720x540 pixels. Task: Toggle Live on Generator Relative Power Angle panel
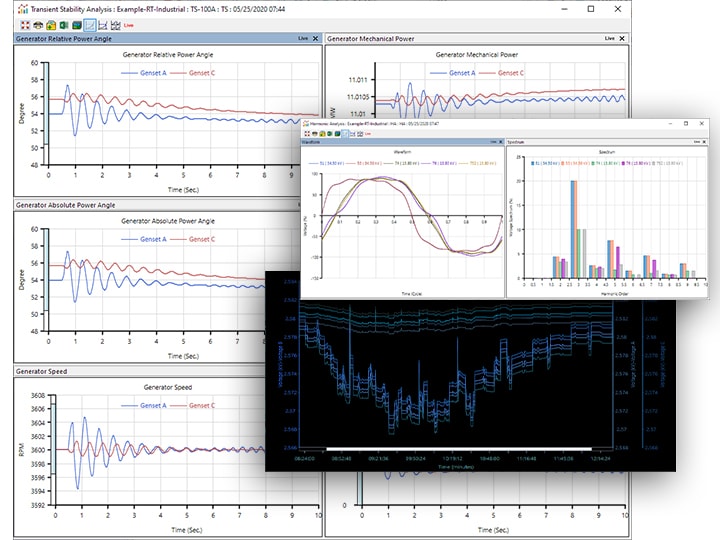(x=303, y=38)
